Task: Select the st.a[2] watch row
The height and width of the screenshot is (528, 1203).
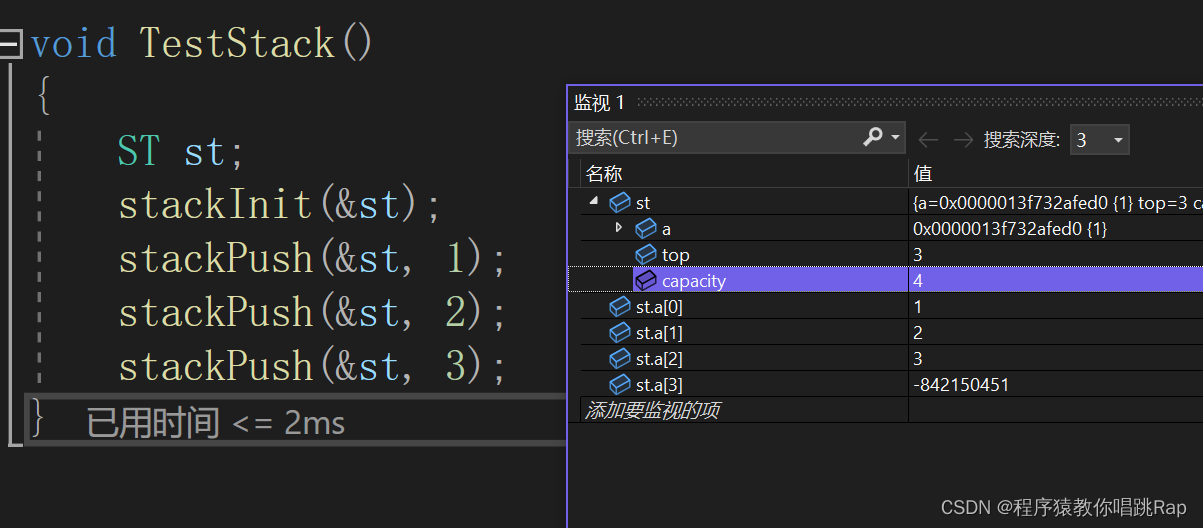Action: [885, 359]
